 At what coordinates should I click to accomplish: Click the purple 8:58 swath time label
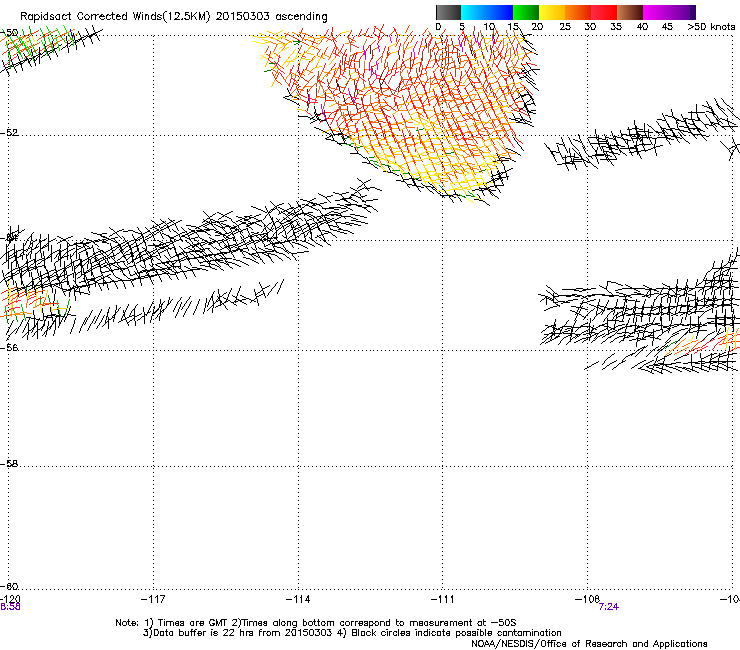pyautogui.click(x=10, y=607)
